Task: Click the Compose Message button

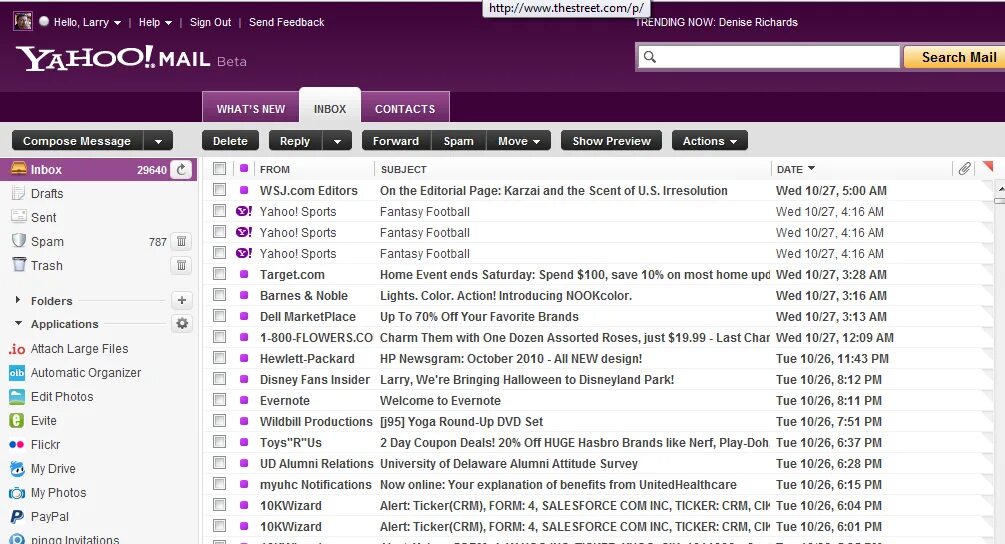Action: click(77, 141)
